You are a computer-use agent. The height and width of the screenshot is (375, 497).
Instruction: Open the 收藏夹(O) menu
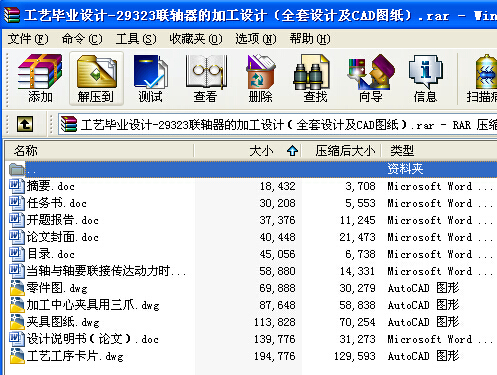[196, 39]
